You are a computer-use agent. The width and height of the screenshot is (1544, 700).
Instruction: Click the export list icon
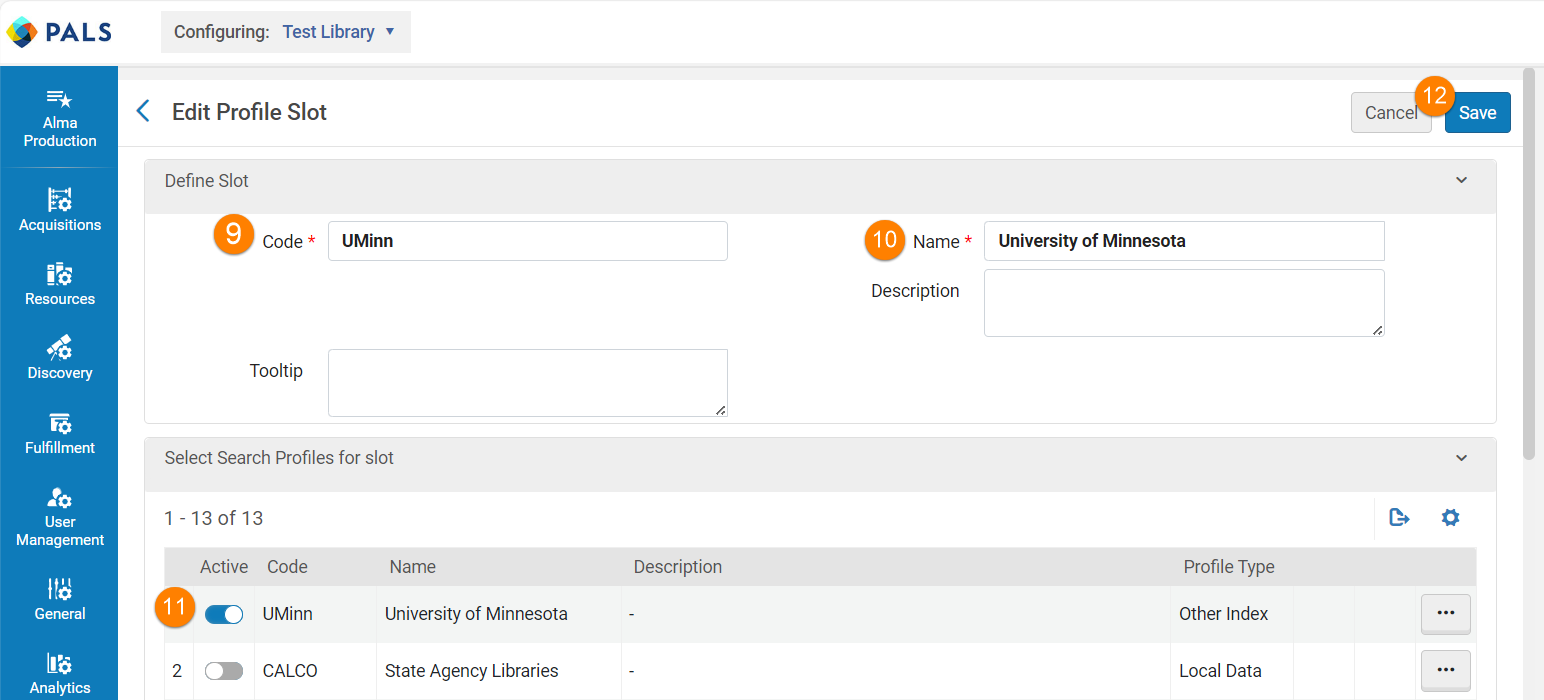coord(1399,518)
